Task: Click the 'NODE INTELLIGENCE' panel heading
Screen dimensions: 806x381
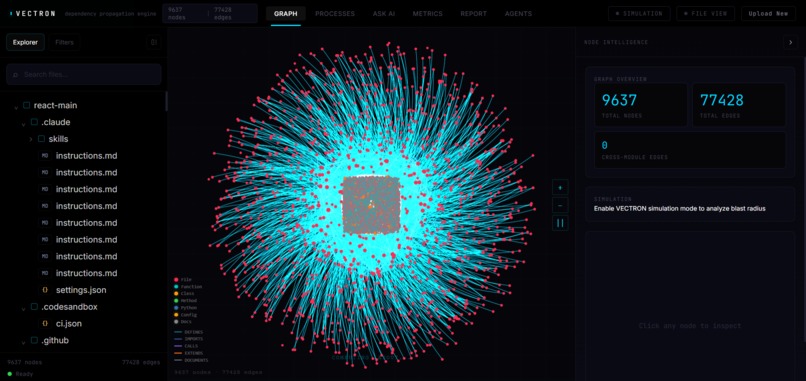Action: (616, 42)
